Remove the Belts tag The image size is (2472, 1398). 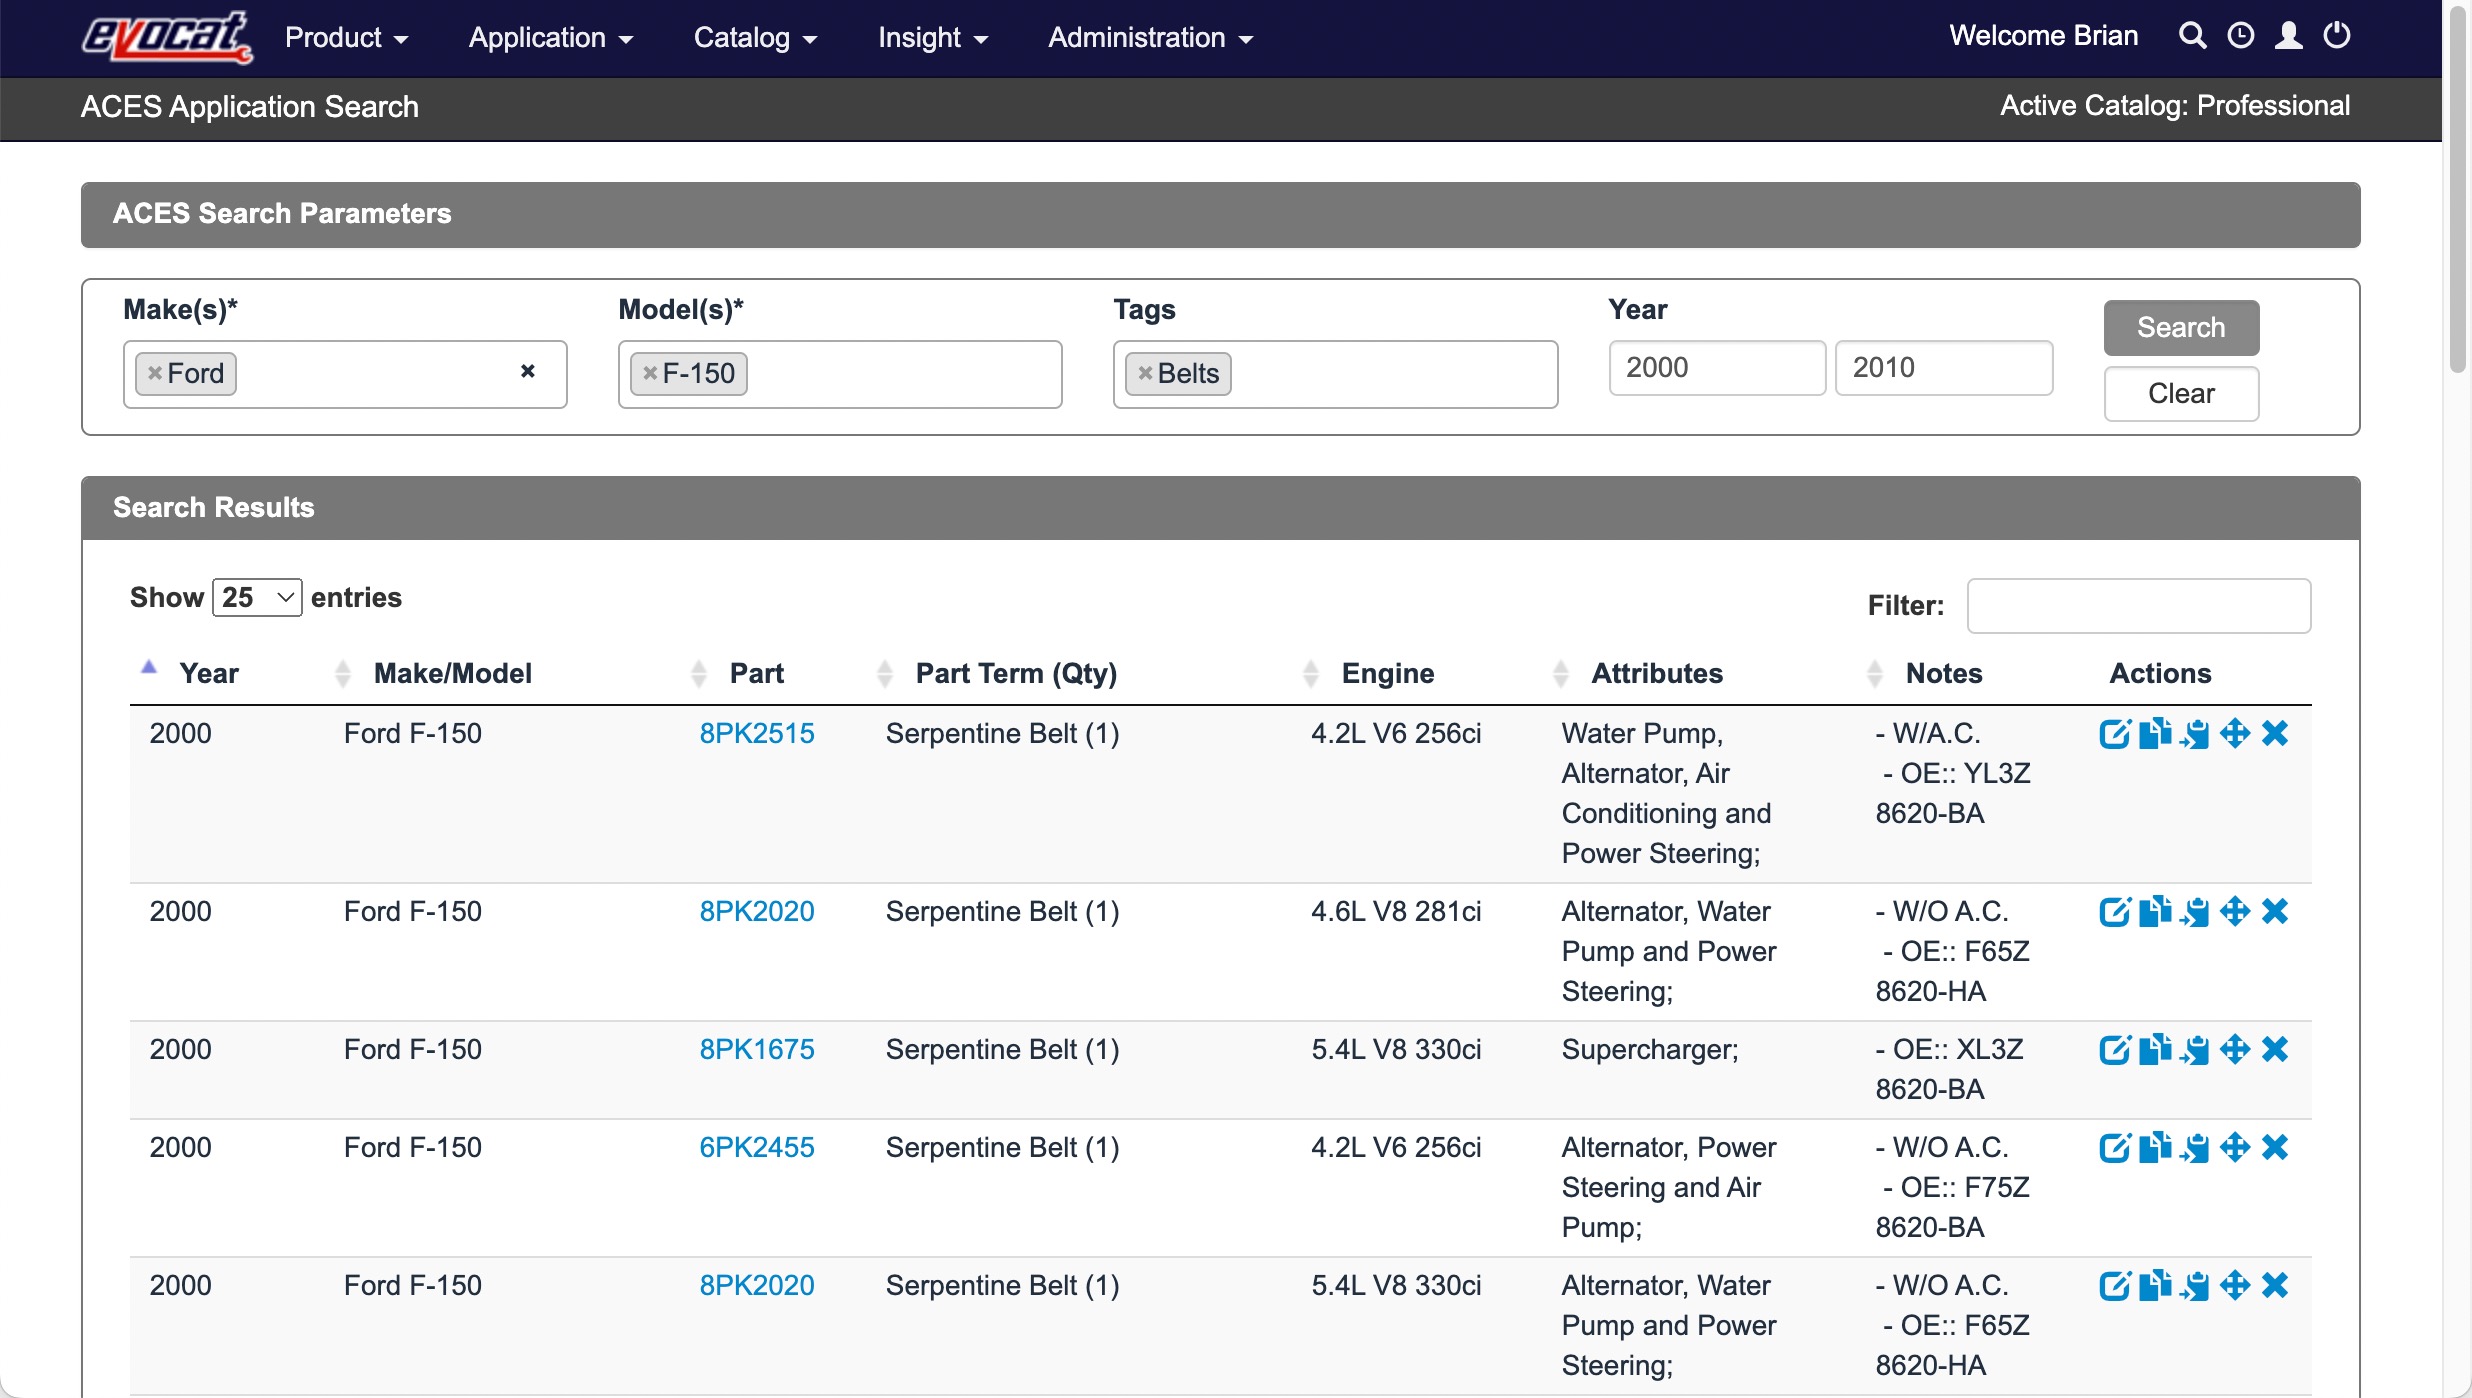pos(1145,373)
